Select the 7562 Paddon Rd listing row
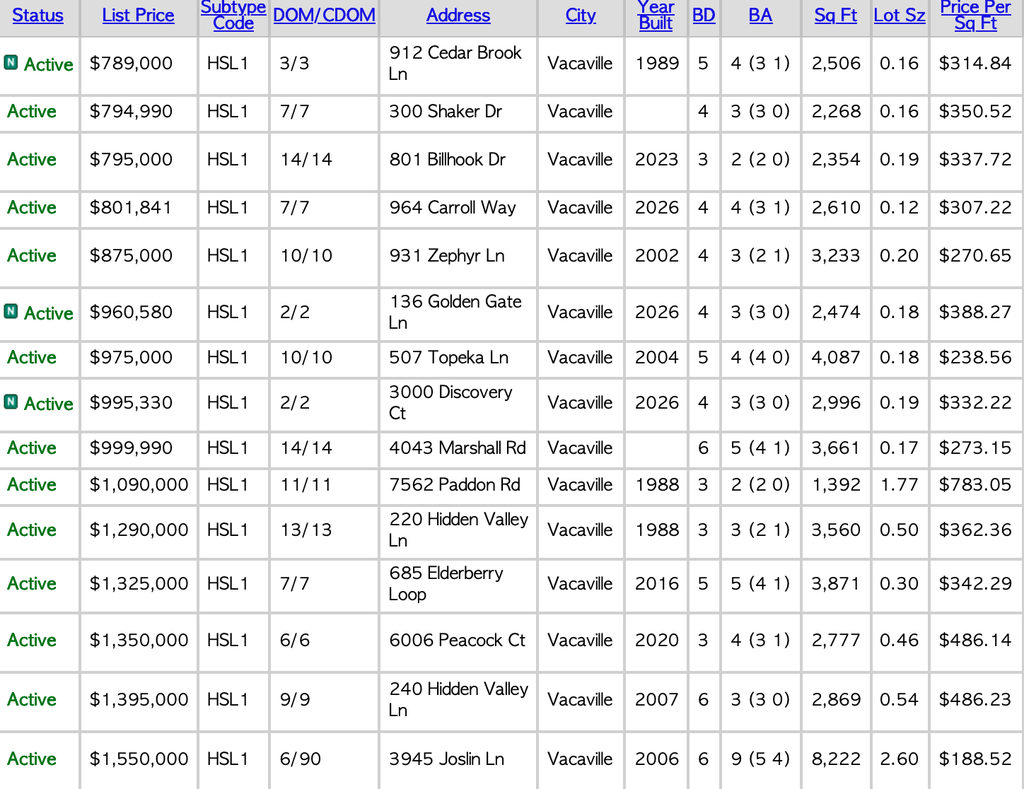Screen dimensions: 1024x789 tap(458, 486)
